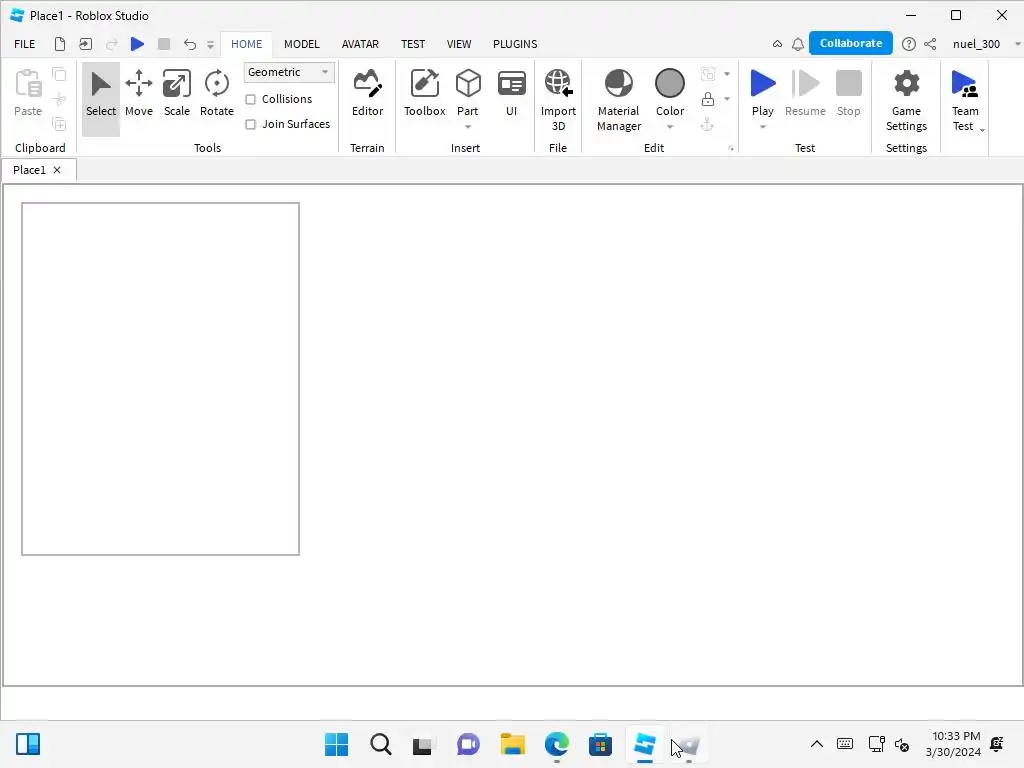Open the Terrain Editor

pyautogui.click(x=367, y=95)
